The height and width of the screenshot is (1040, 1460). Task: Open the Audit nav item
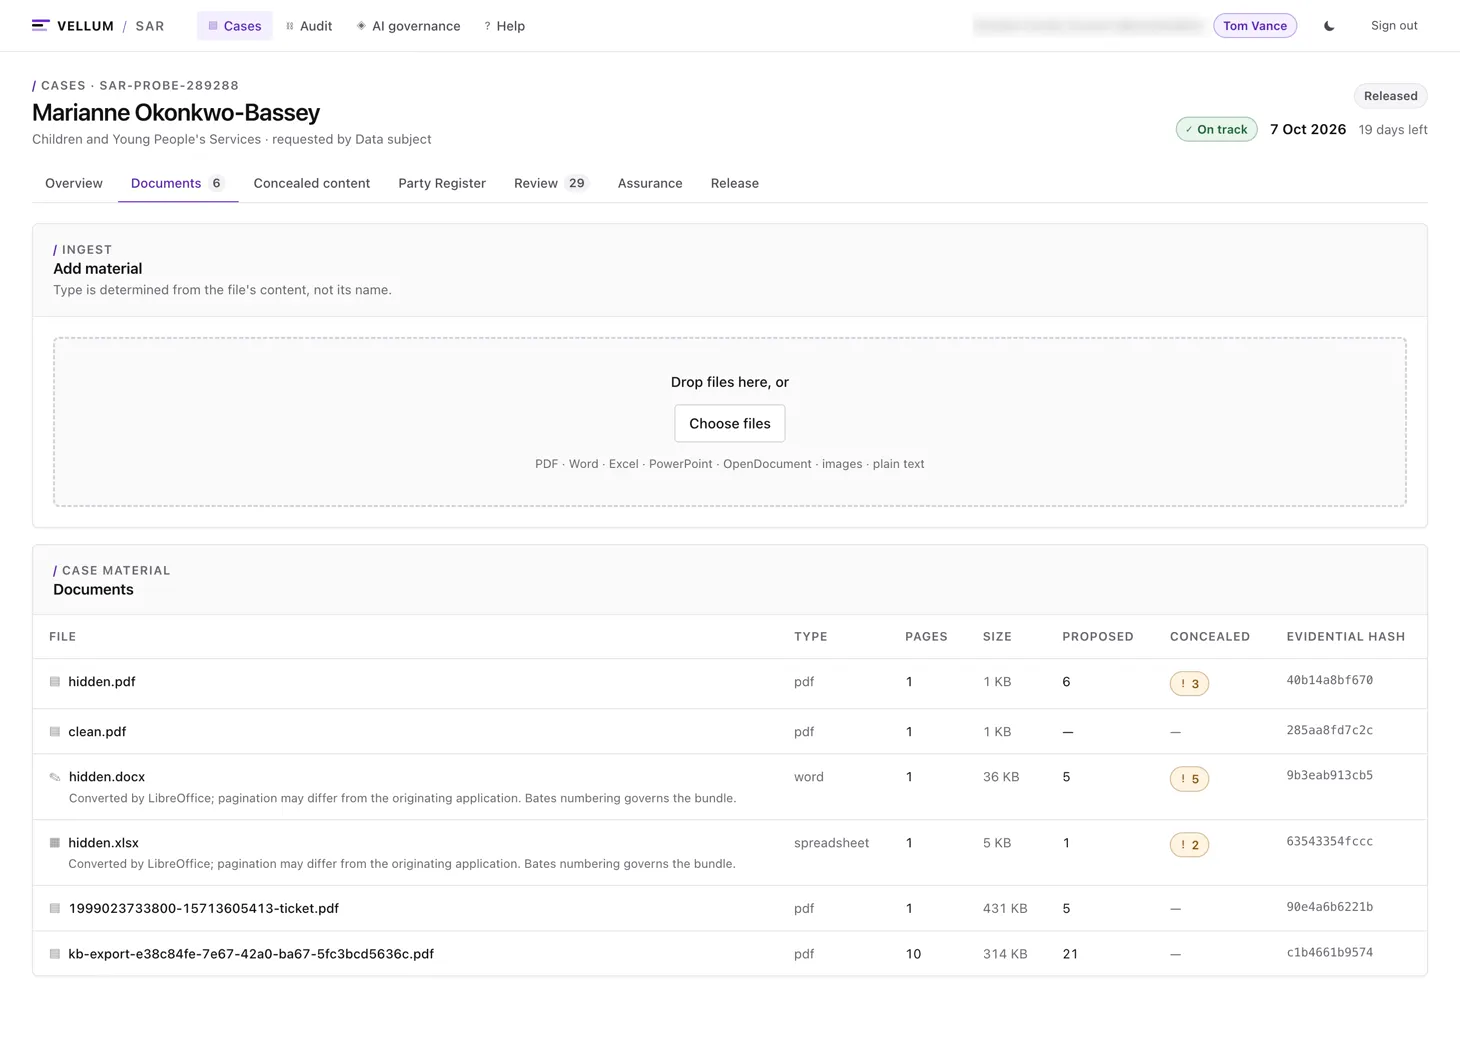(309, 26)
